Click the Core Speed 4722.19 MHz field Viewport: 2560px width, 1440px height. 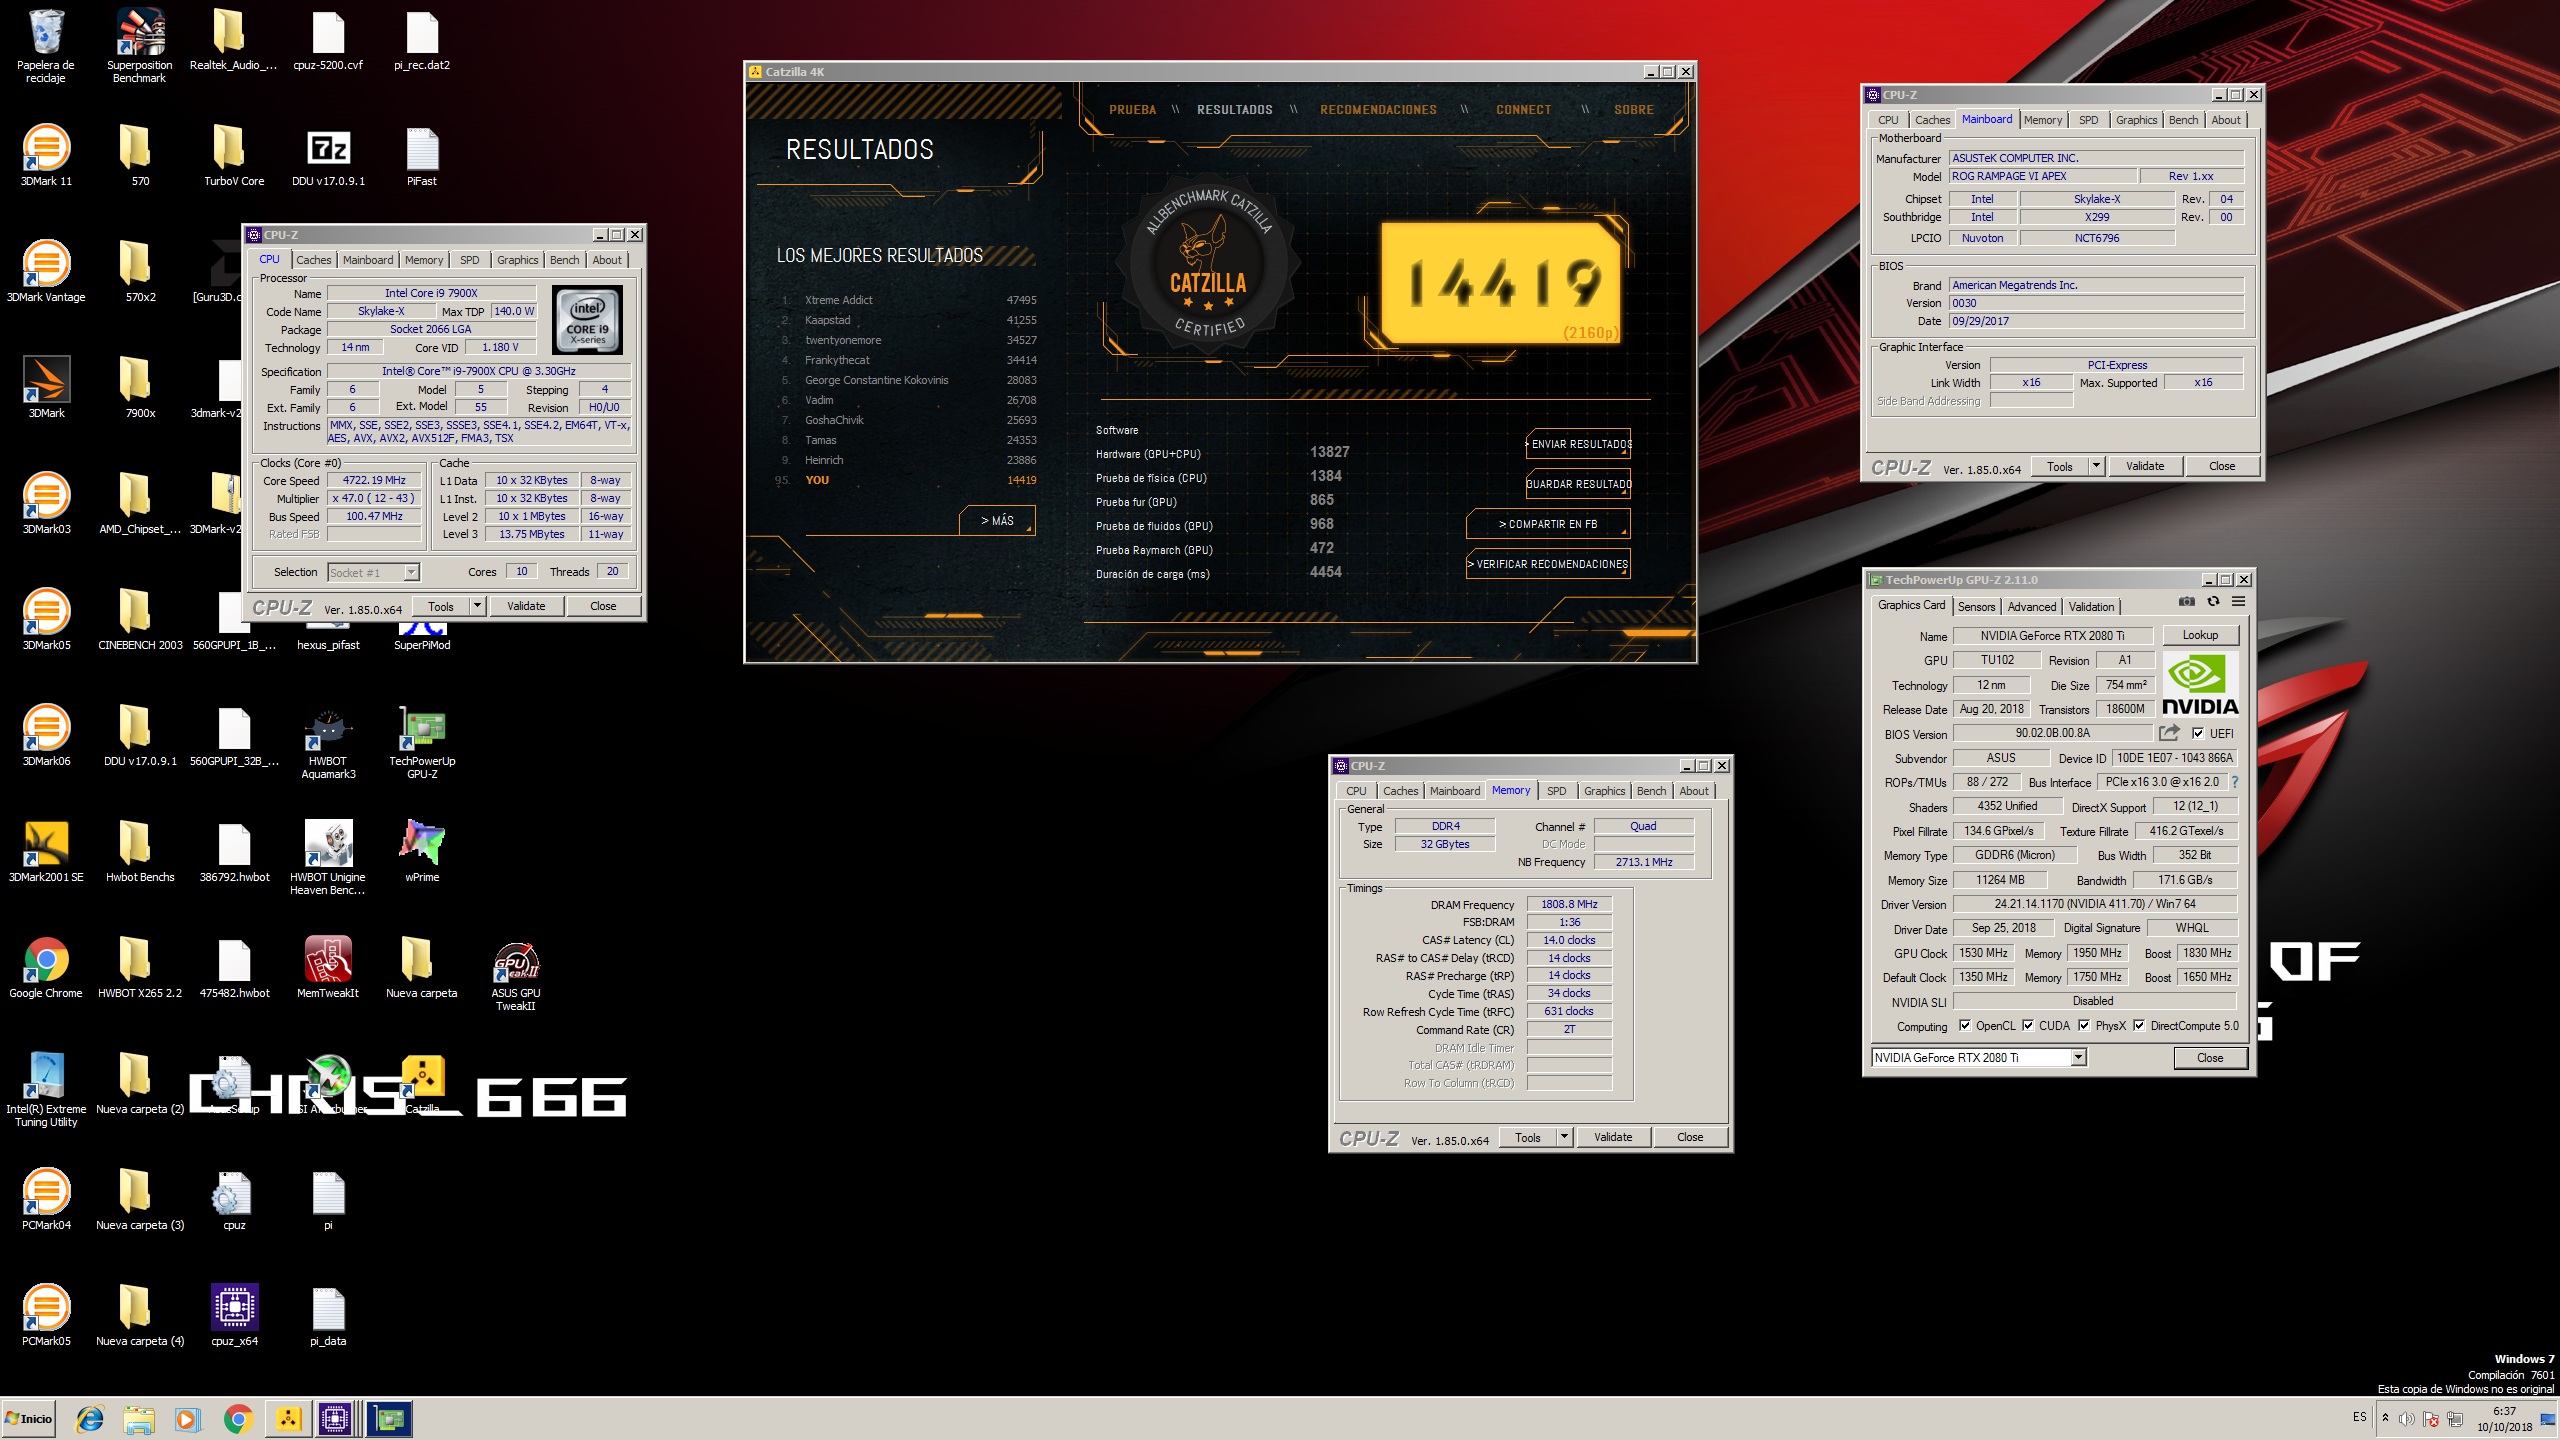[x=374, y=480]
